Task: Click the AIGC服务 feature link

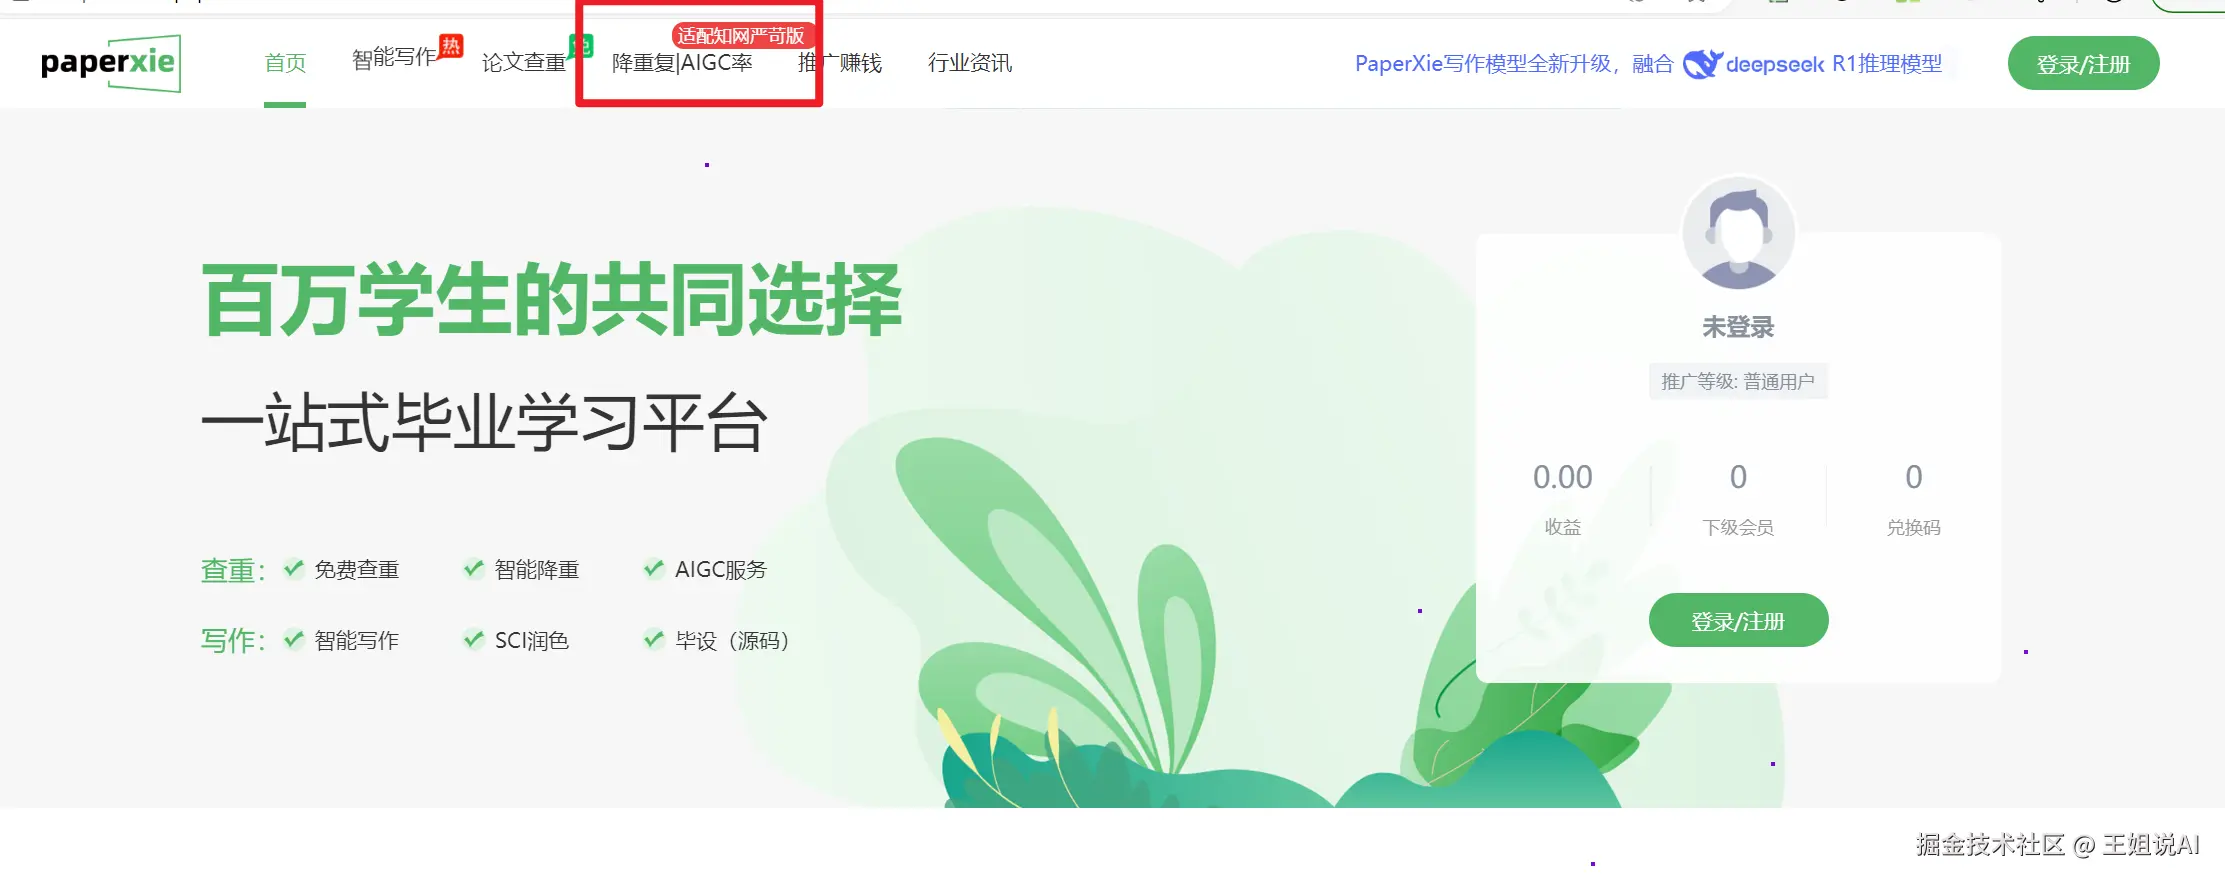Action: coord(721,570)
